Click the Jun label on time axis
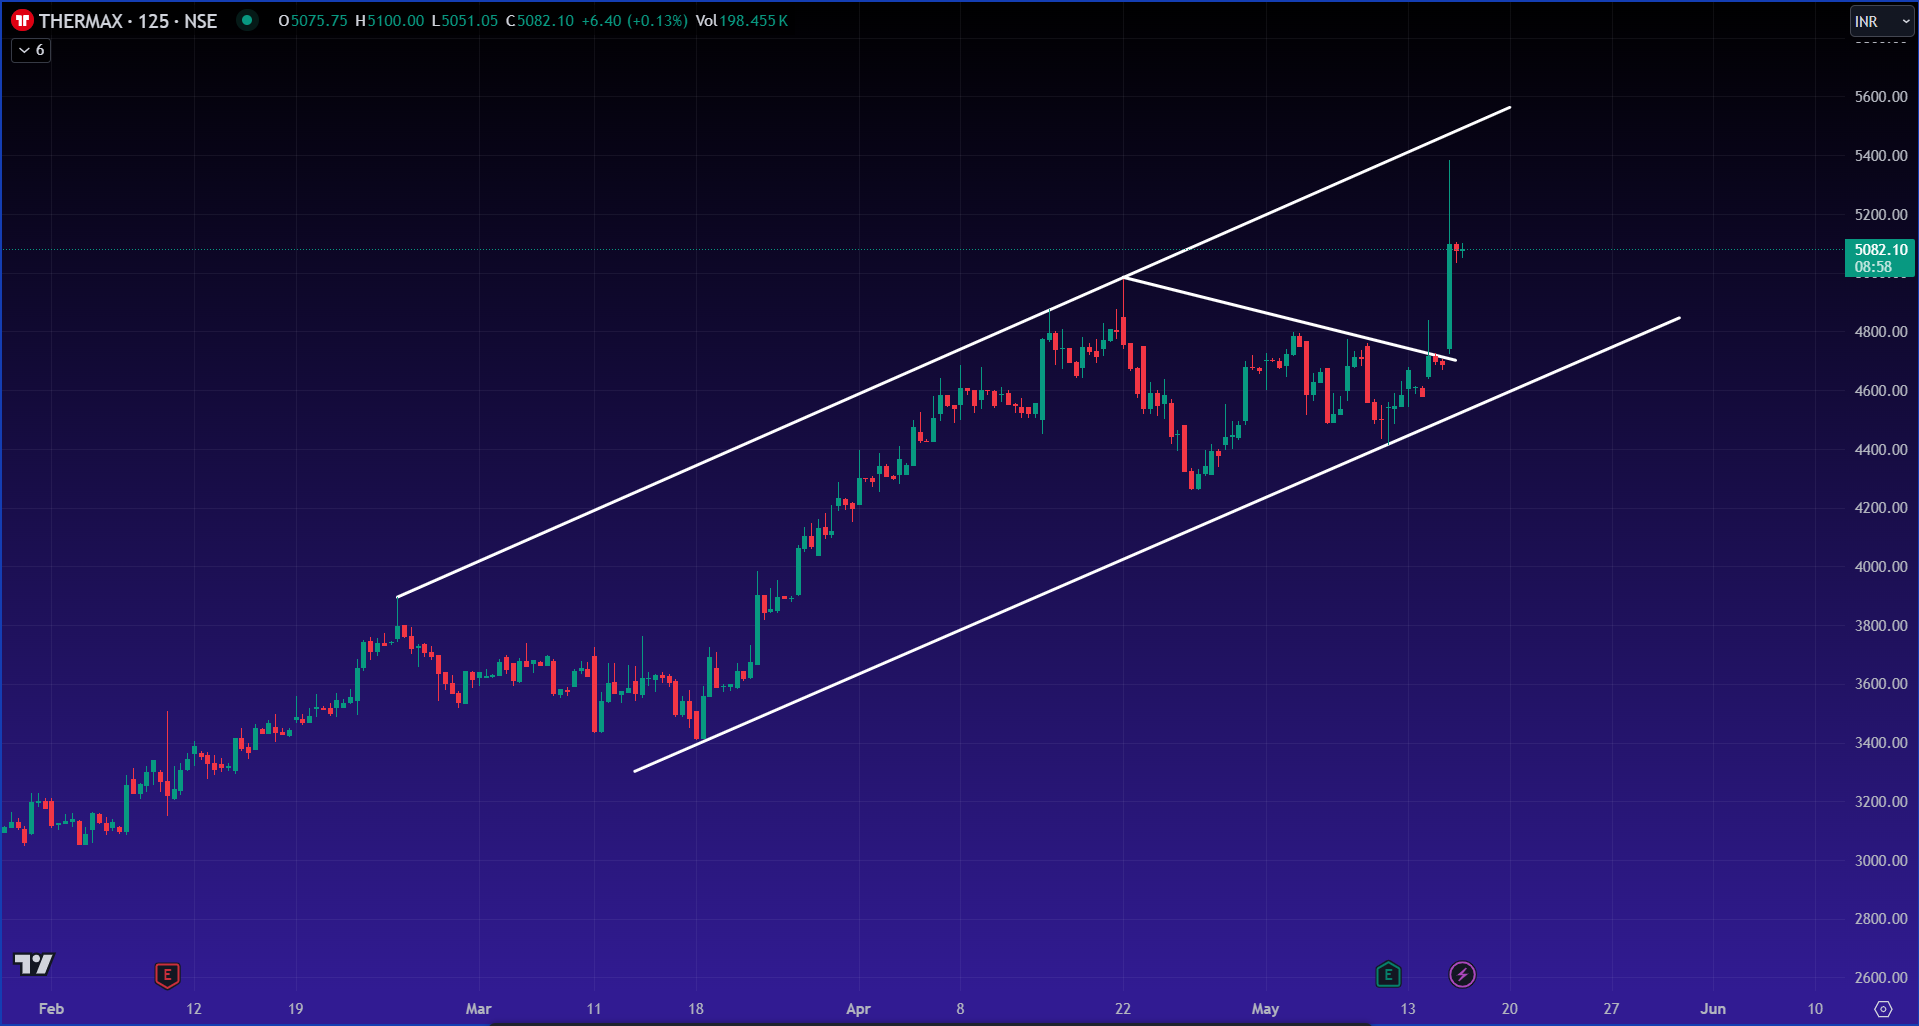 [x=1713, y=1008]
